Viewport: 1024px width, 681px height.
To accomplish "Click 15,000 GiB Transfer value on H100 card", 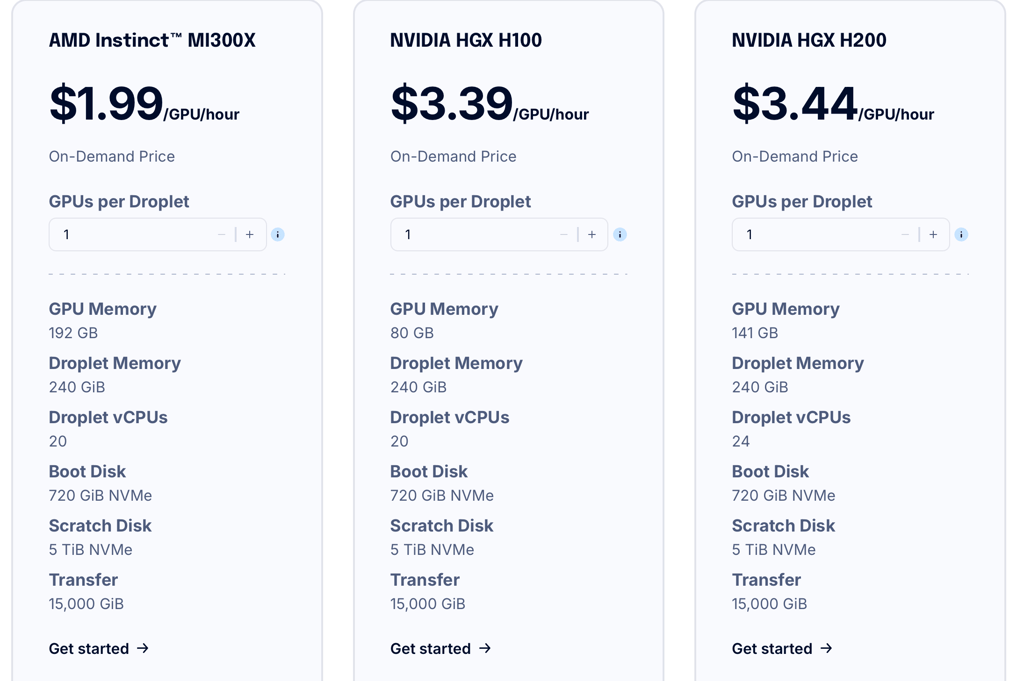I will click(x=428, y=604).
